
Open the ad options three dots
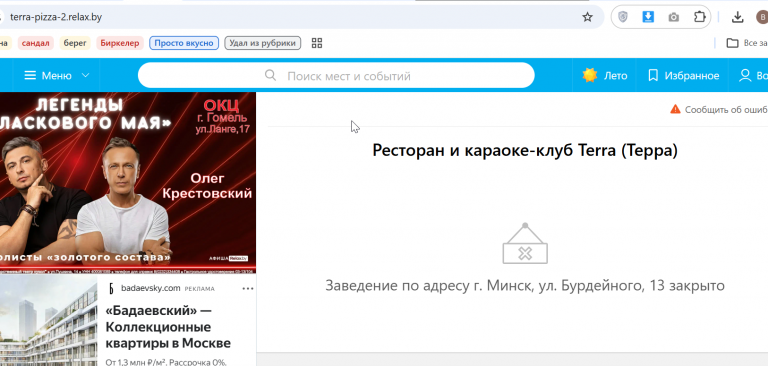(248, 289)
